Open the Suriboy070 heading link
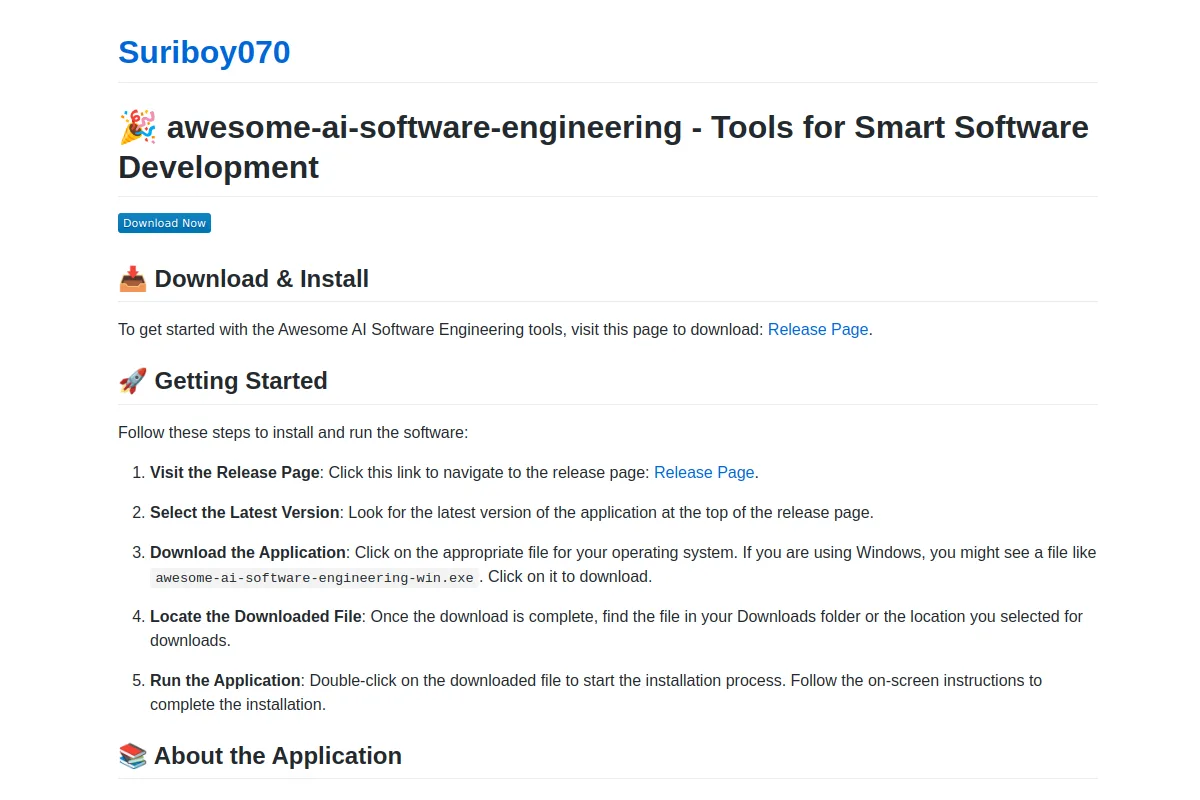This screenshot has height=800, width=1200. (x=204, y=52)
